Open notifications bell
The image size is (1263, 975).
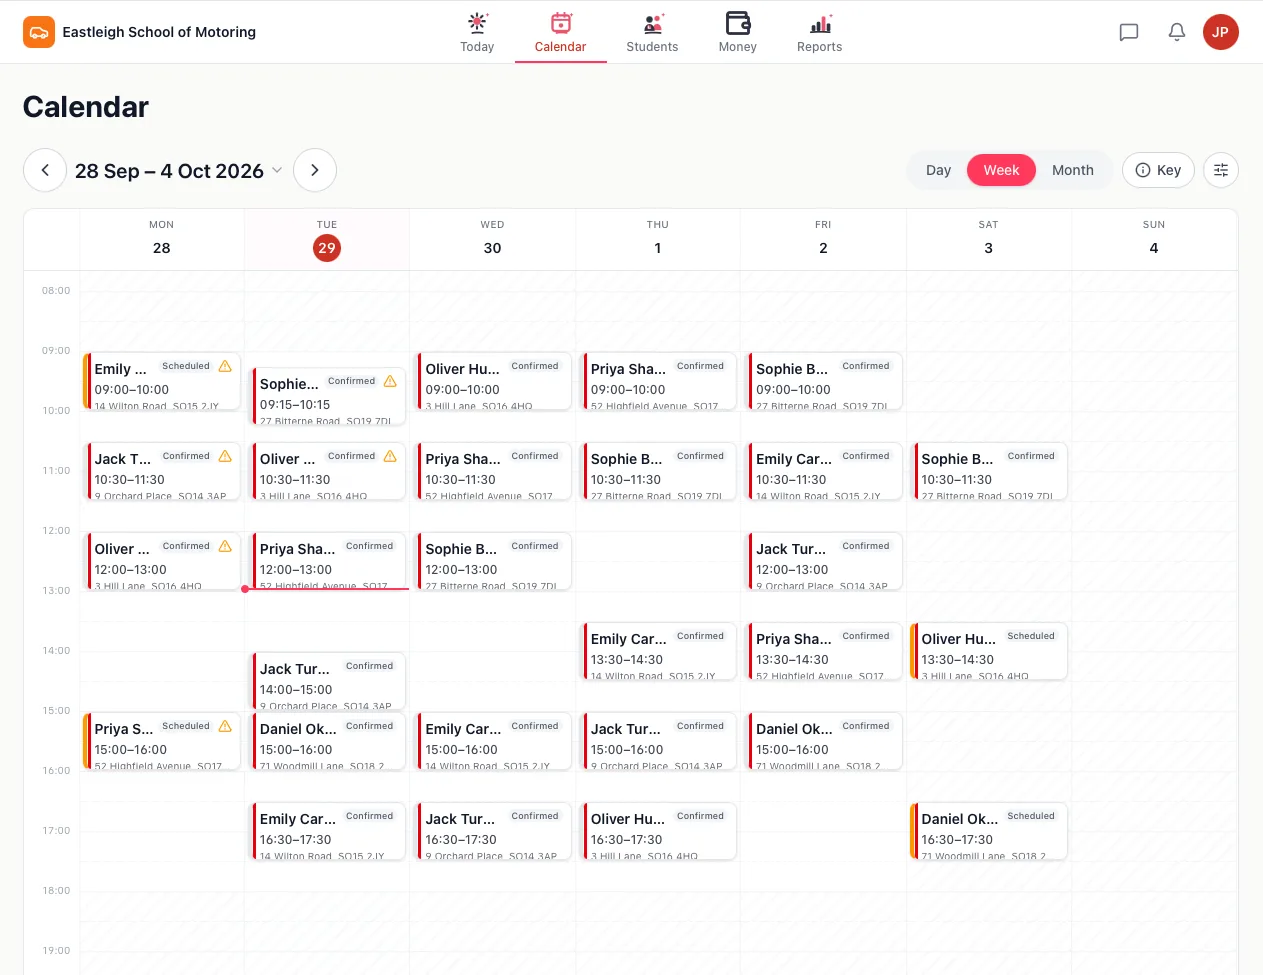[1177, 32]
